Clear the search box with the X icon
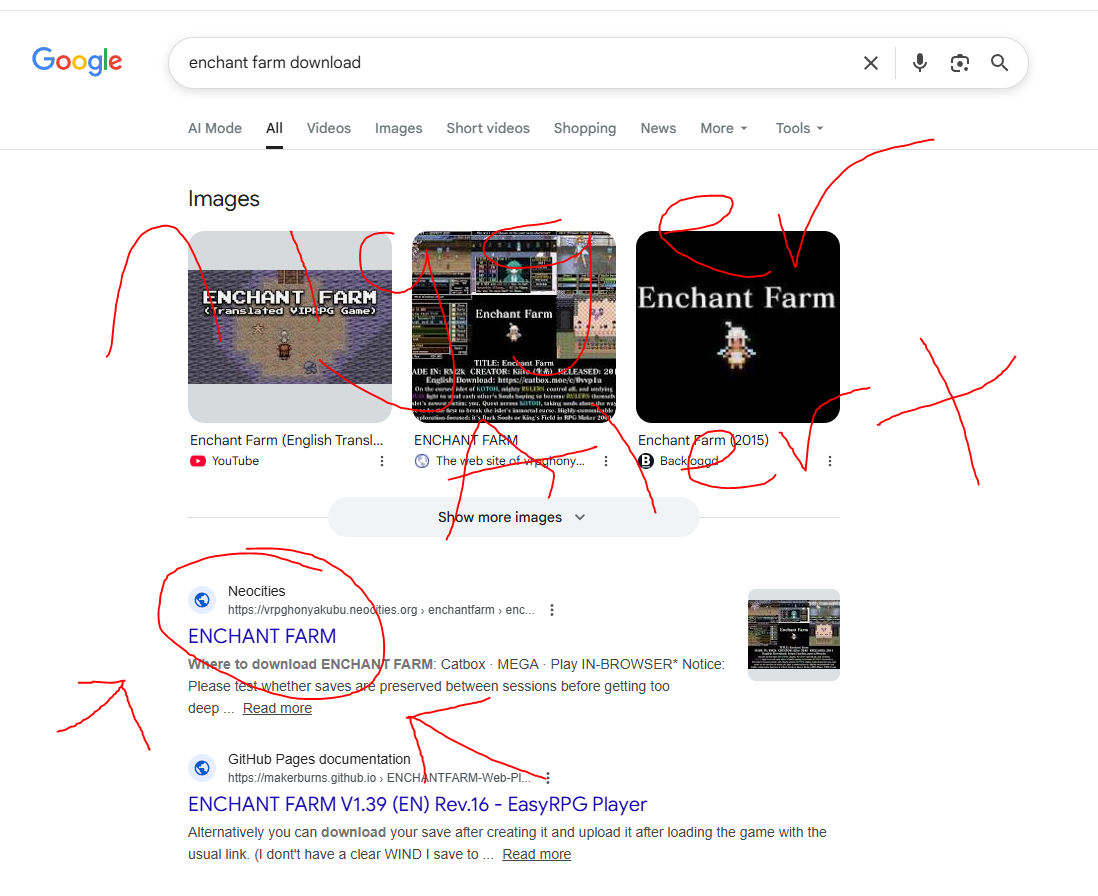1098x896 pixels. [x=870, y=63]
